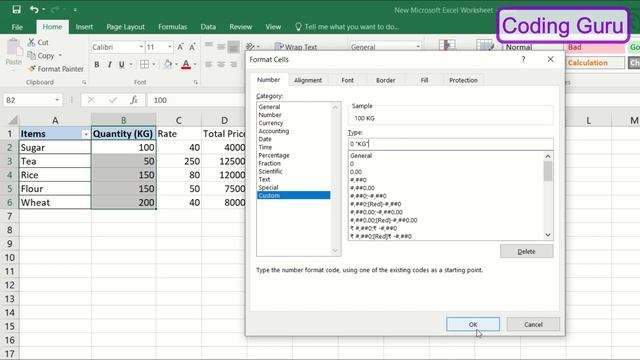Open the Underline style dropdown arrow
The width and height of the screenshot is (640, 360).
click(131, 64)
